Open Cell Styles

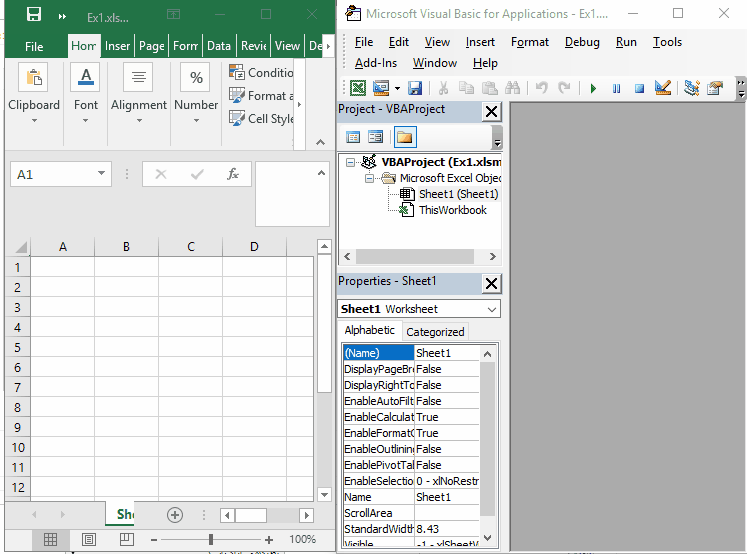tap(261, 118)
